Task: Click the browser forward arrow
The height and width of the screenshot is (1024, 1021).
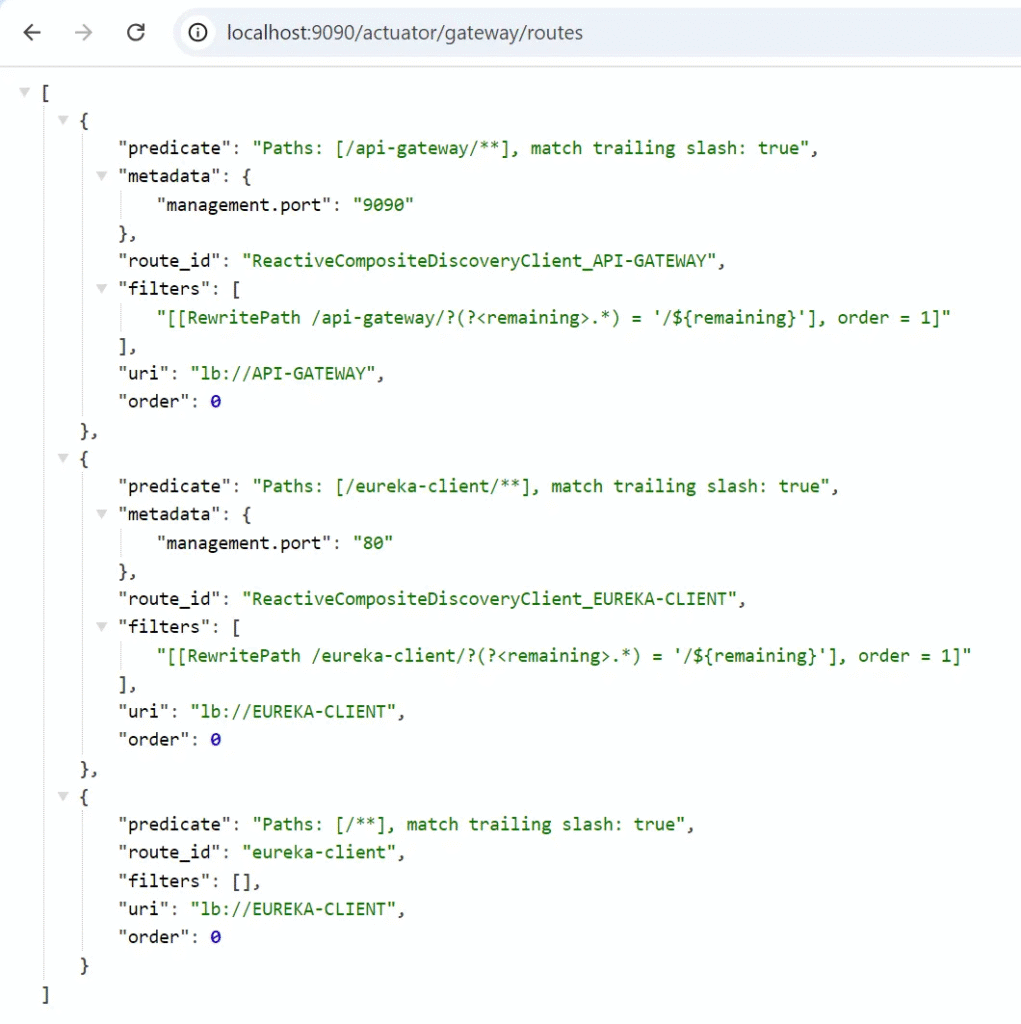Action: (84, 32)
